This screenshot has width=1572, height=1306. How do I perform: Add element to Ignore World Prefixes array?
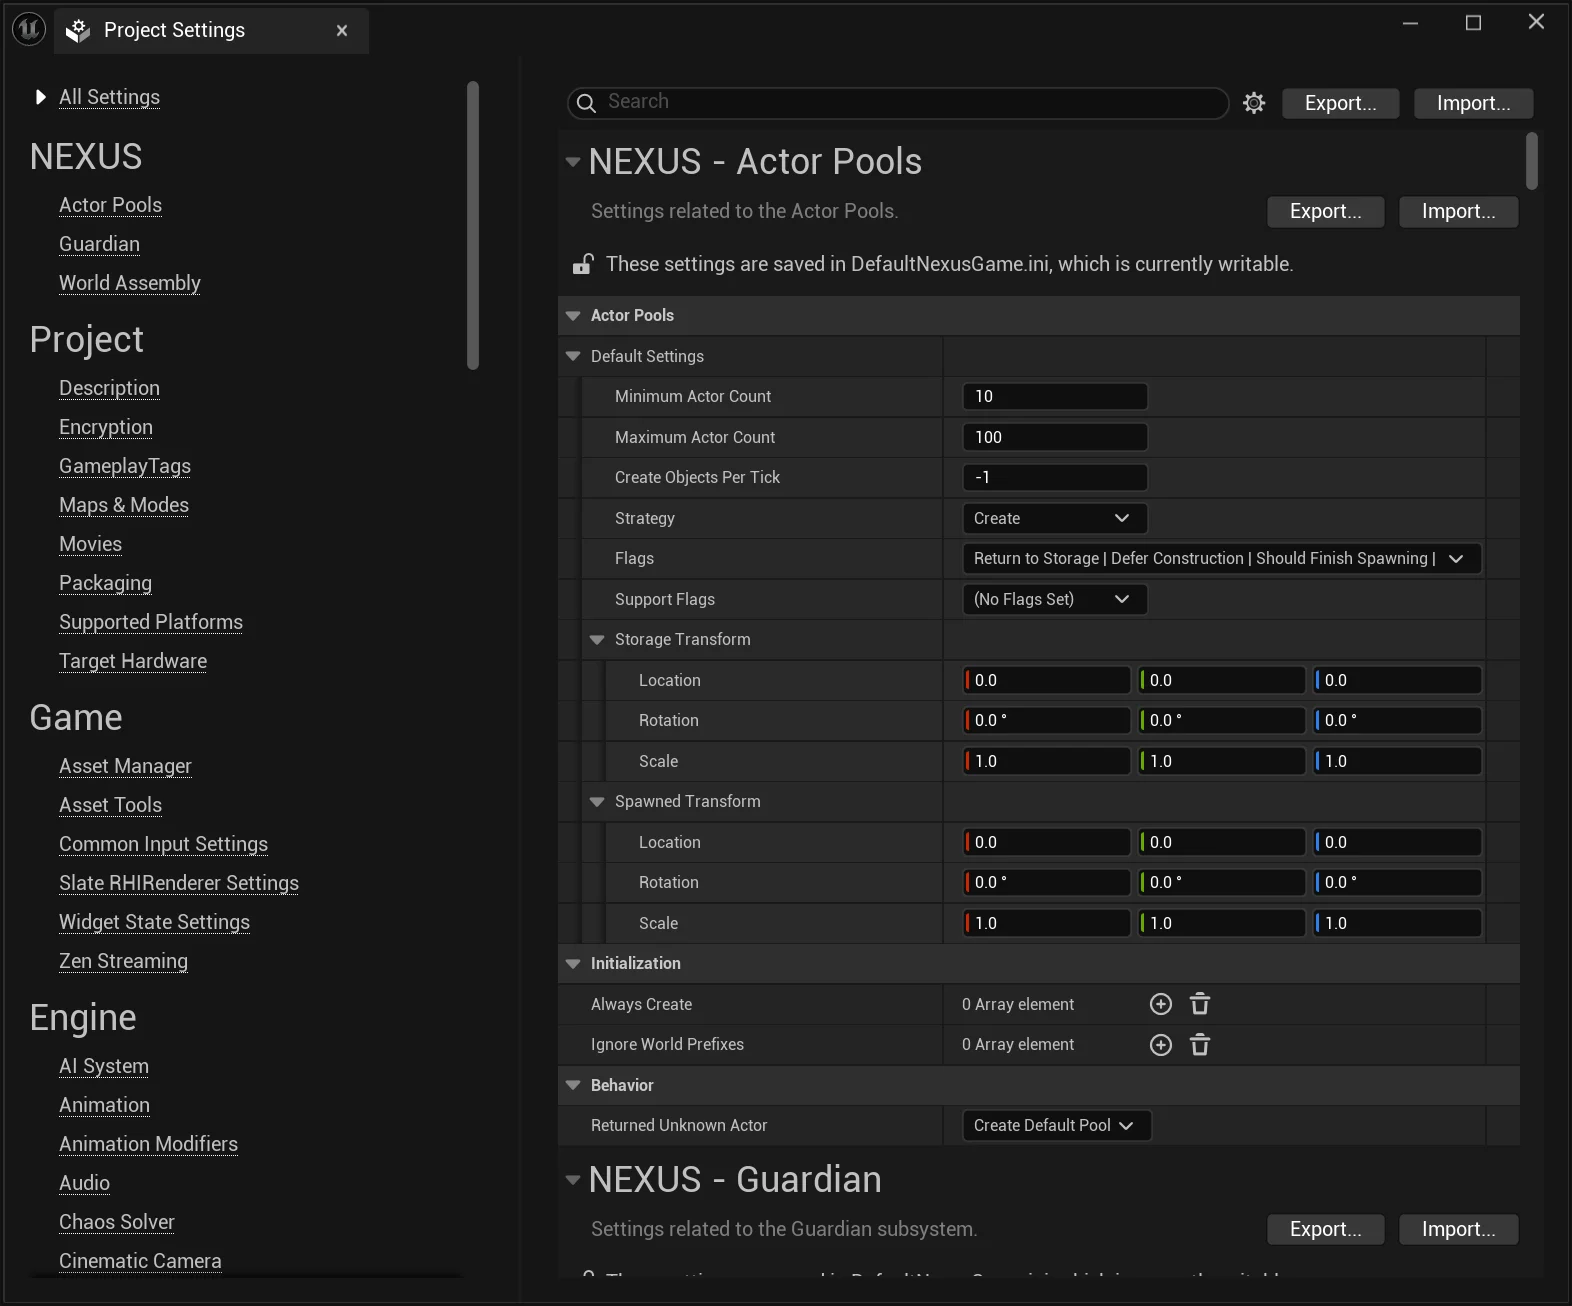1161,1045
